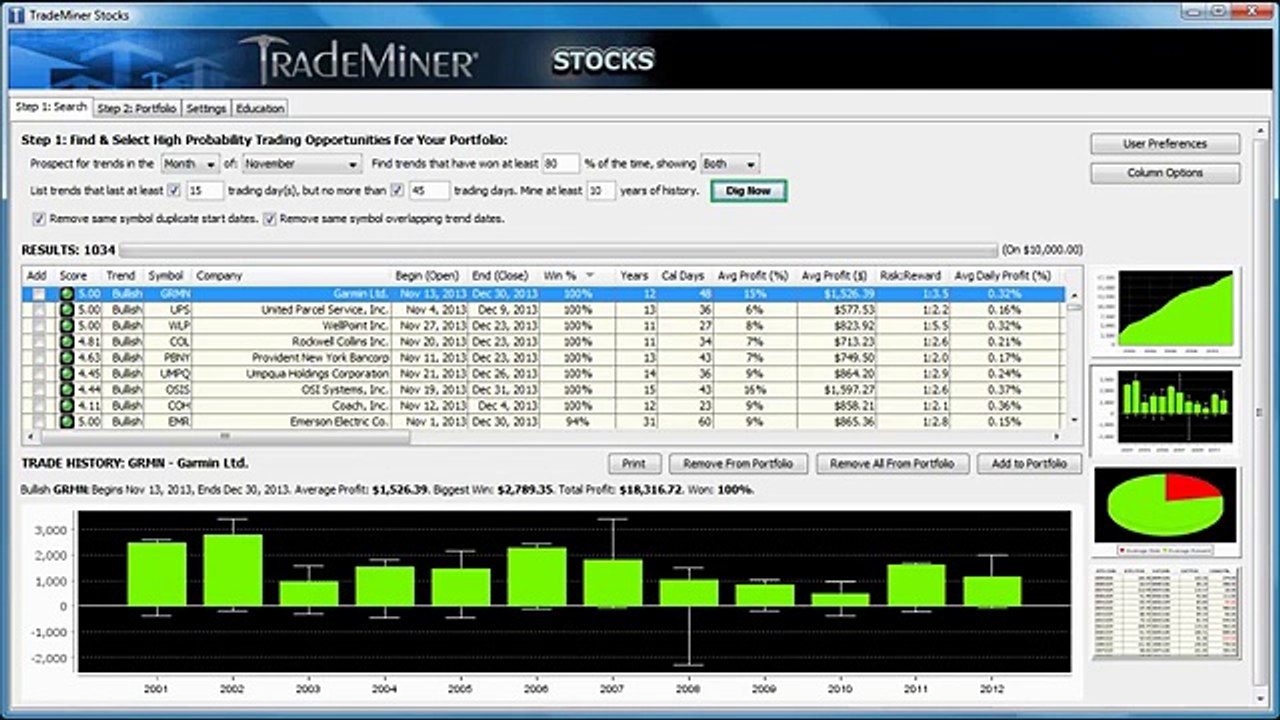Click the results table scroll-down arrow

click(x=1075, y=420)
